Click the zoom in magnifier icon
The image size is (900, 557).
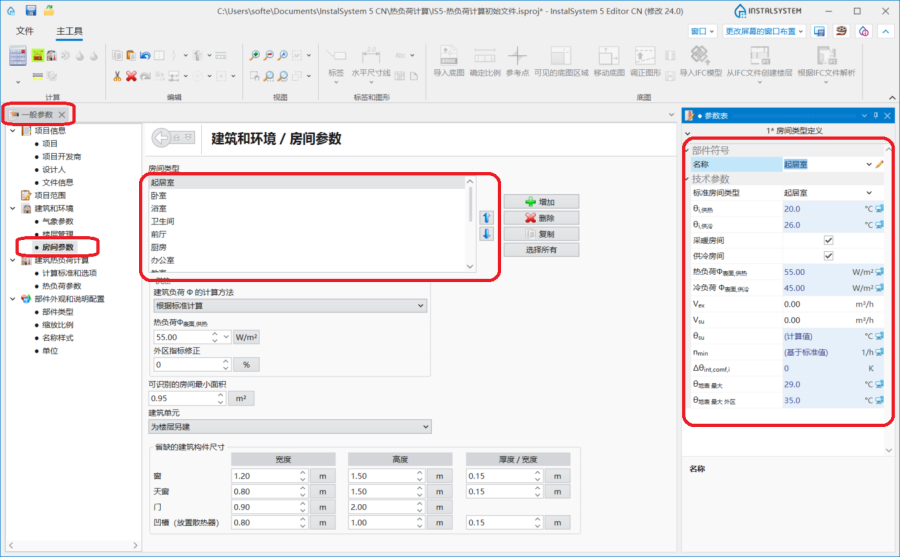pyautogui.click(x=255, y=56)
